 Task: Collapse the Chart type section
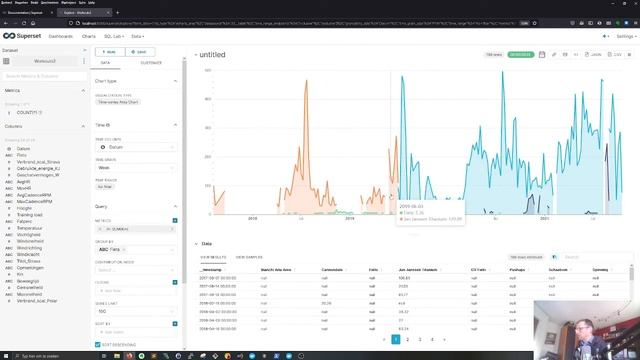[x=175, y=81]
